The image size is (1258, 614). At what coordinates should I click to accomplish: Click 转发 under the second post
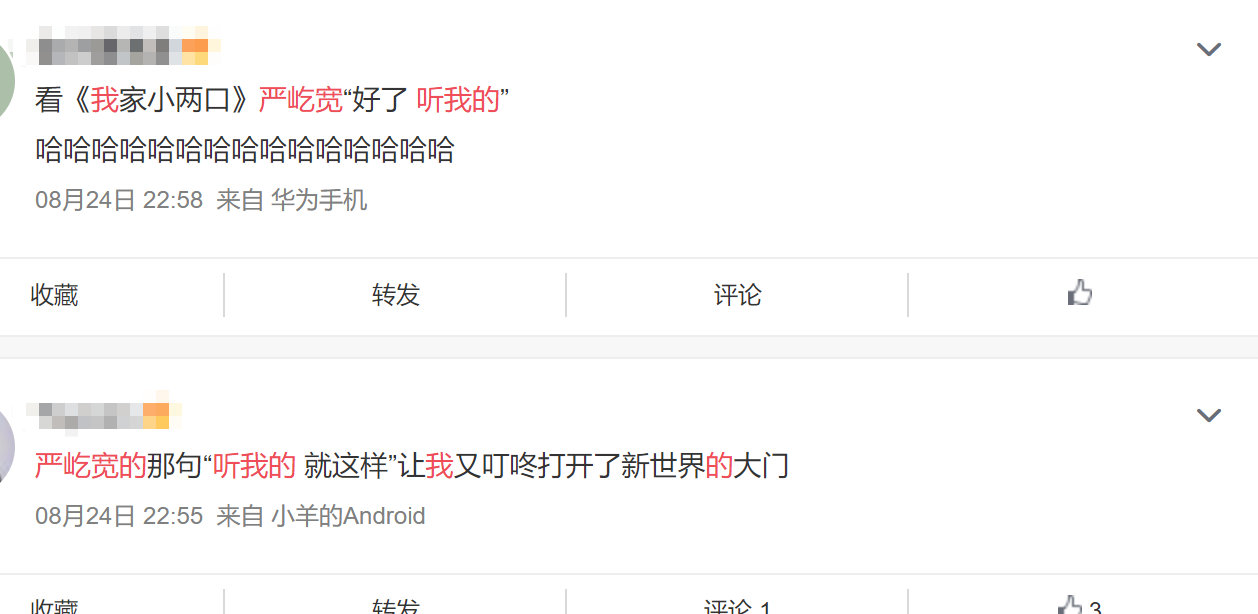point(396,606)
